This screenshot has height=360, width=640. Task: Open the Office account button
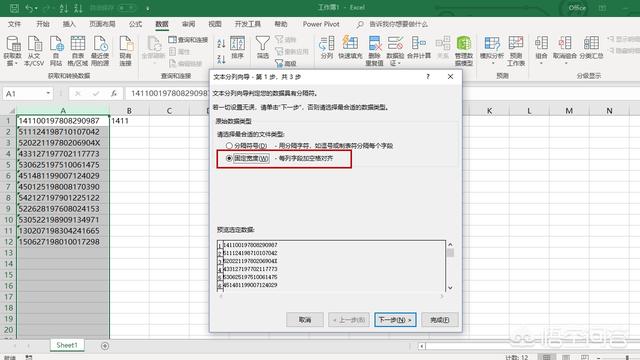click(577, 8)
